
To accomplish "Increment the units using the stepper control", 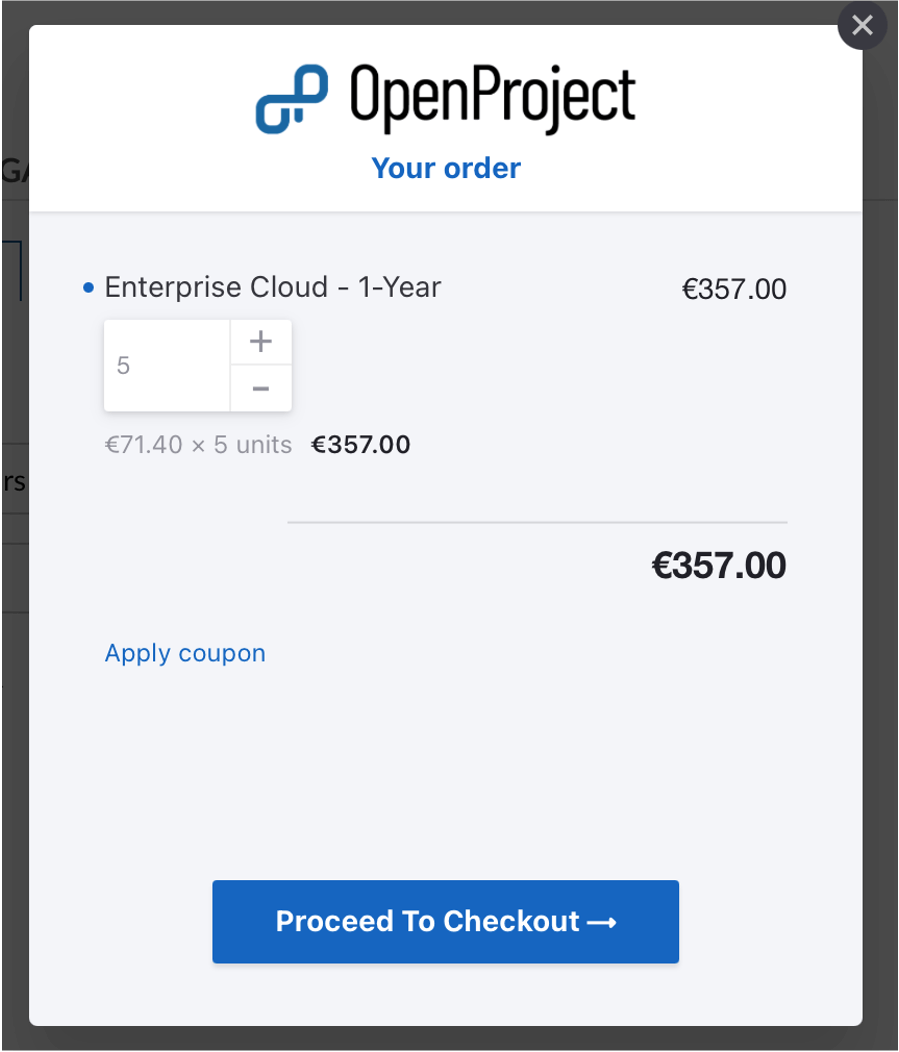I will pyautogui.click(x=260, y=341).
